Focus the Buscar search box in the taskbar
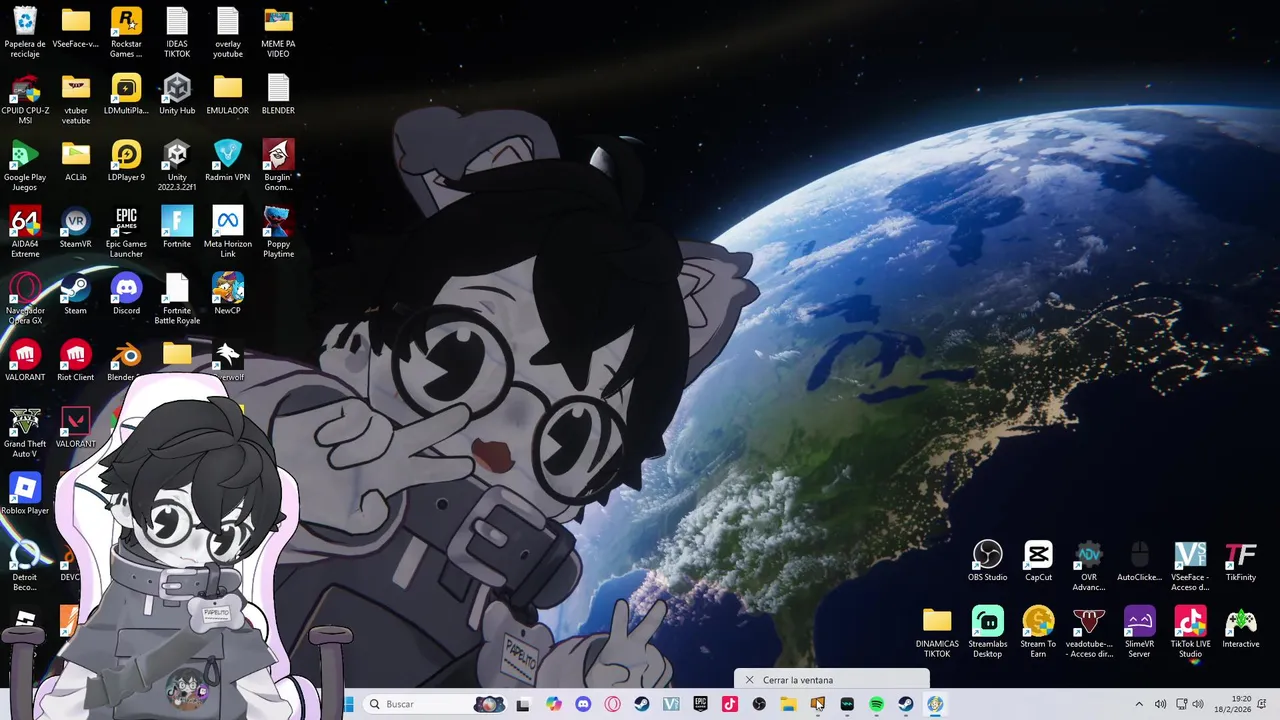Viewport: 1280px width, 720px height. (435, 704)
